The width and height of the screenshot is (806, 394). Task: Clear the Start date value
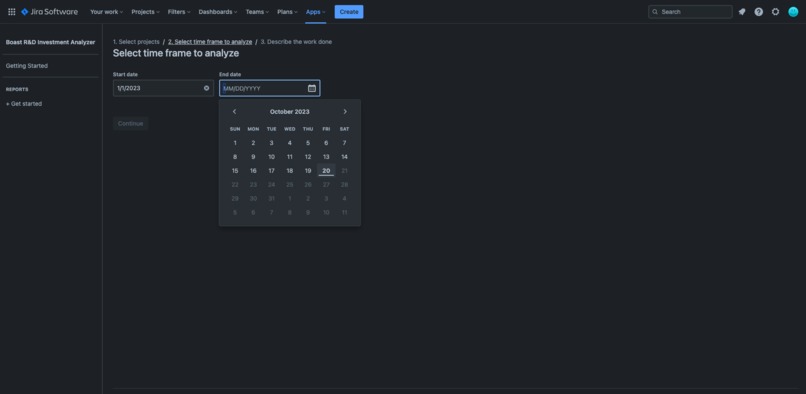(x=207, y=88)
